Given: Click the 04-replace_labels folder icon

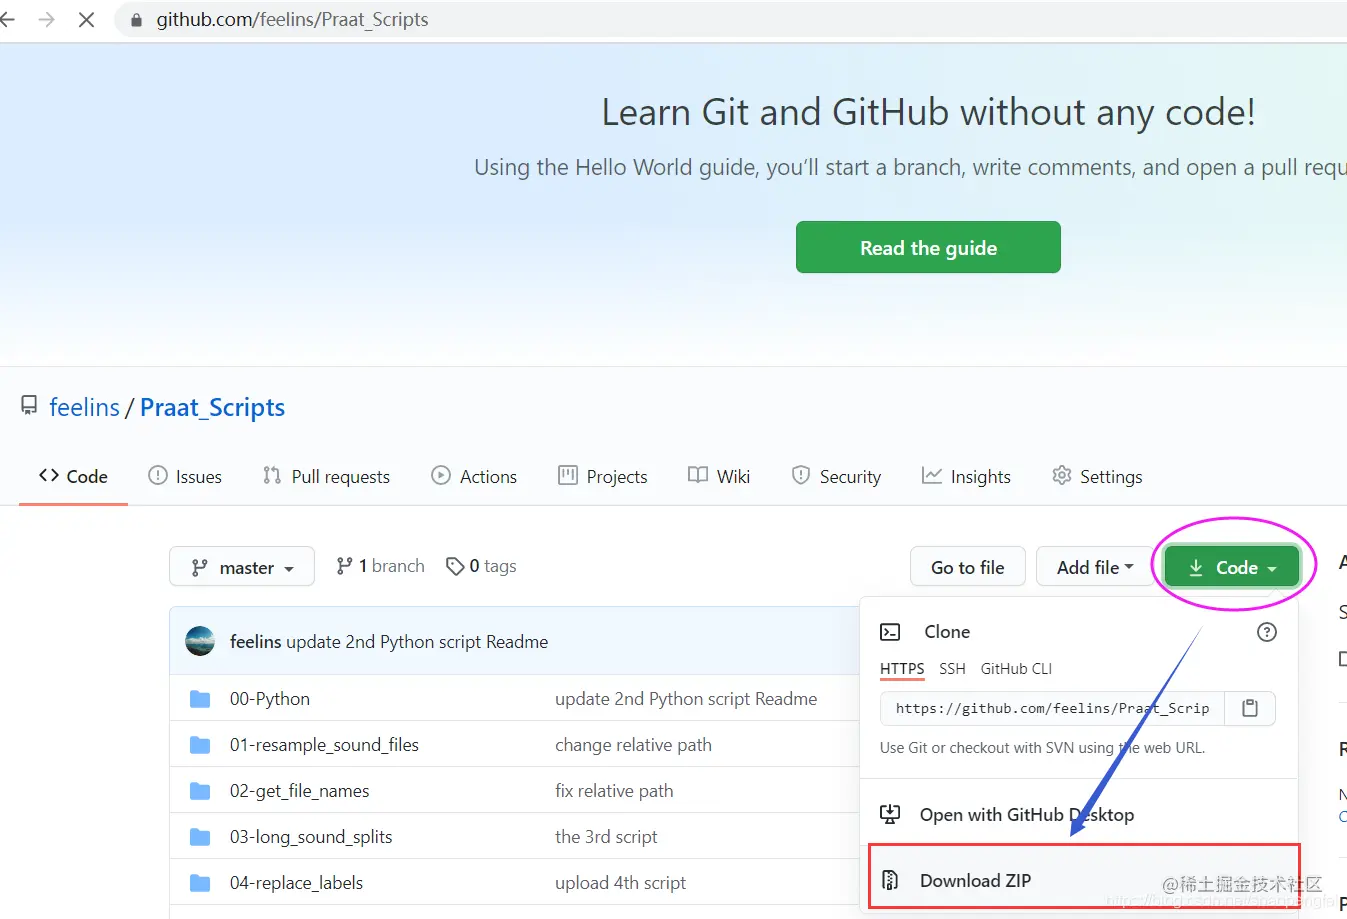Looking at the screenshot, I should point(200,883).
